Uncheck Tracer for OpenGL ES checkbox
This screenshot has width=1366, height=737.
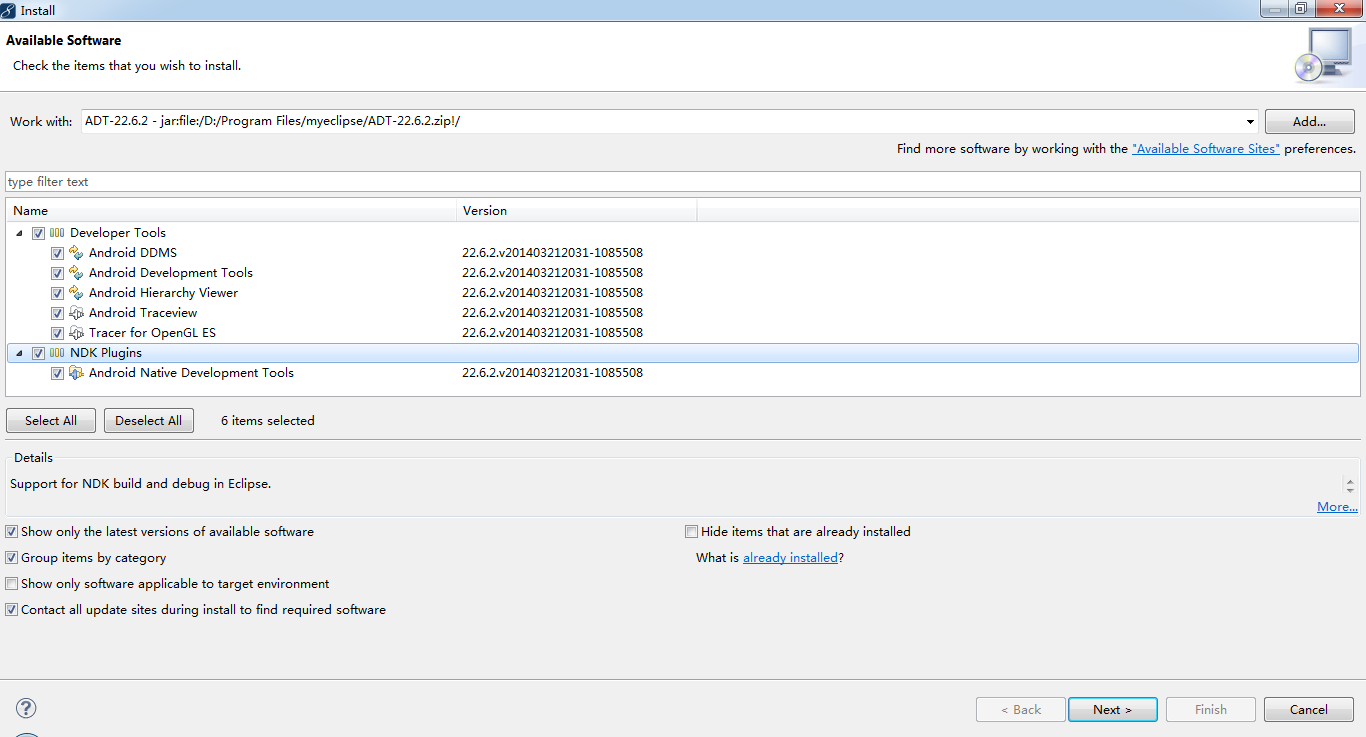[57, 333]
